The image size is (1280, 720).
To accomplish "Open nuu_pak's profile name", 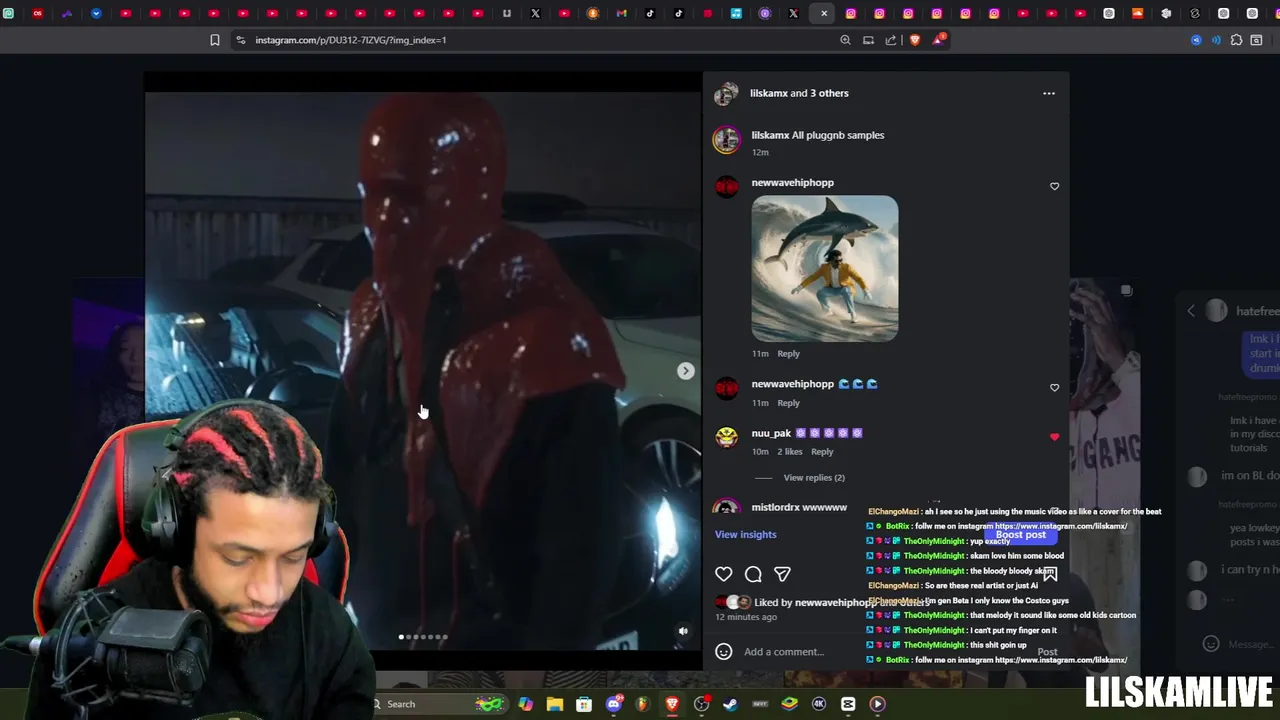I will click(x=771, y=433).
